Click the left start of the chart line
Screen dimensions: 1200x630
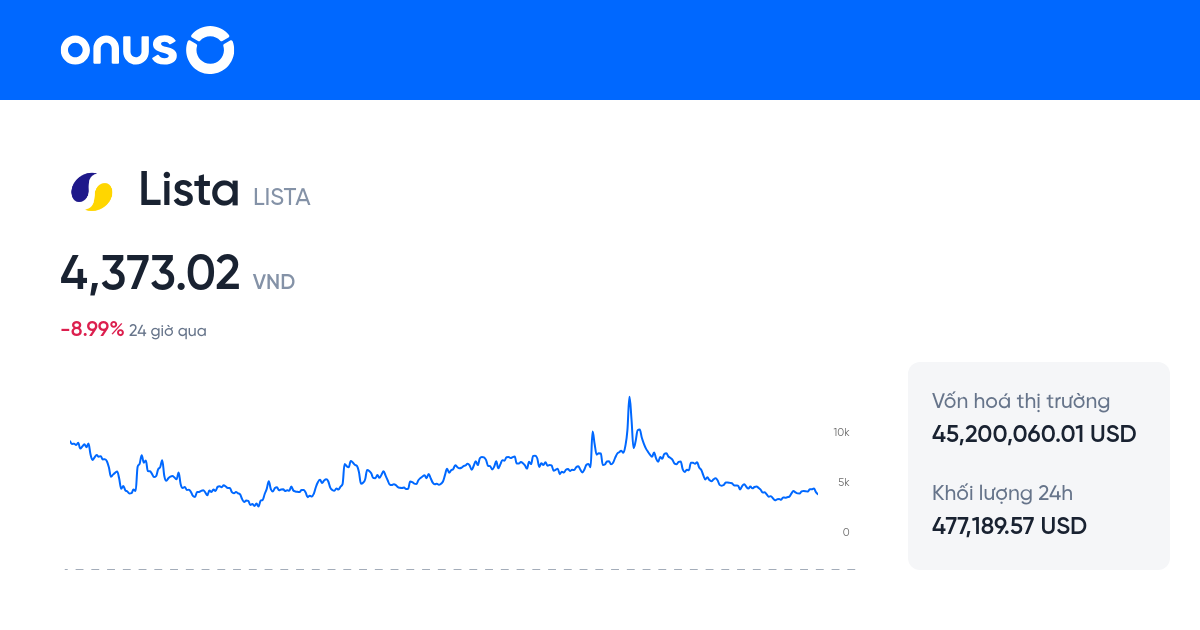71,441
